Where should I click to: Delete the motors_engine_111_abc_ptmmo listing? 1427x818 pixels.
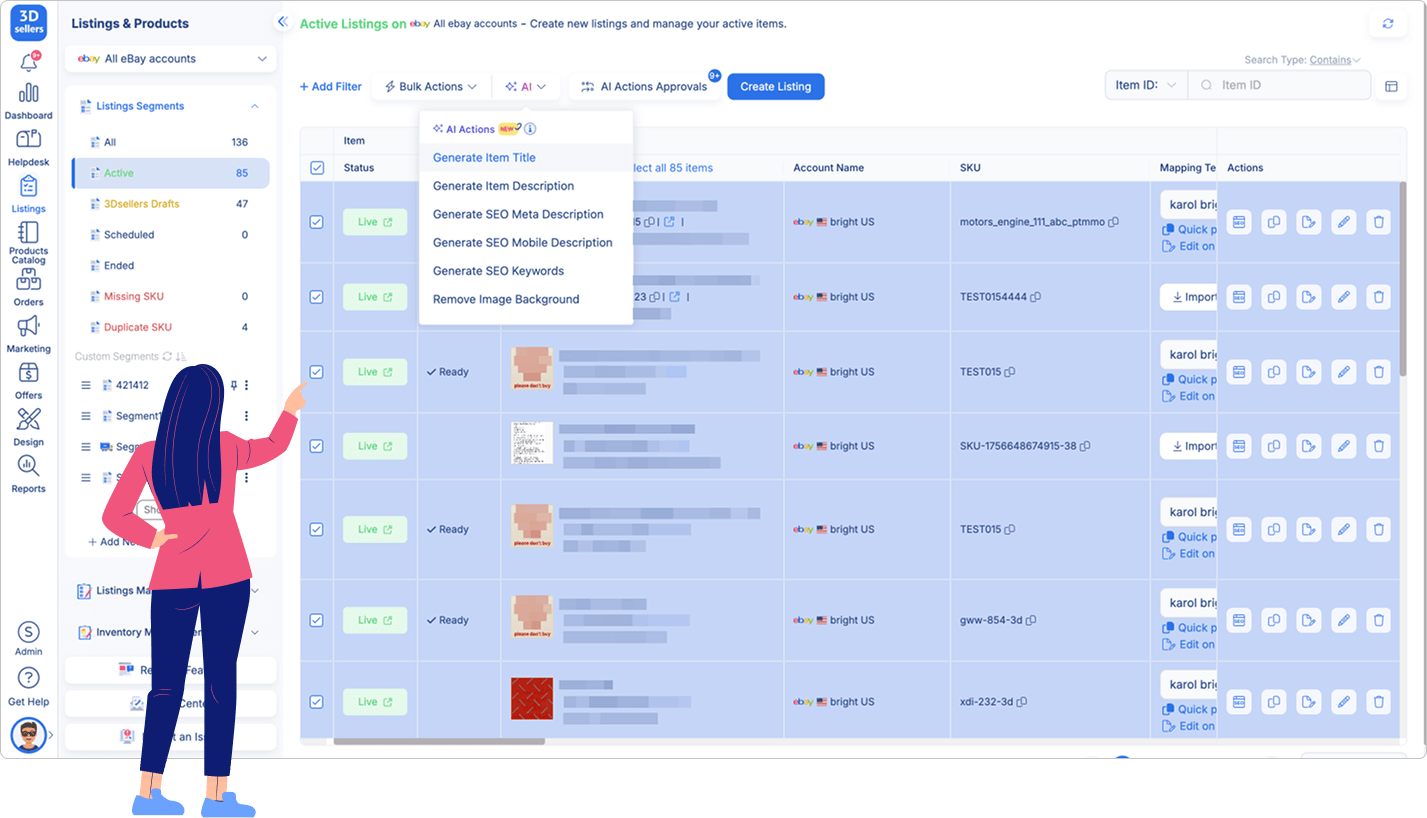pos(1379,221)
